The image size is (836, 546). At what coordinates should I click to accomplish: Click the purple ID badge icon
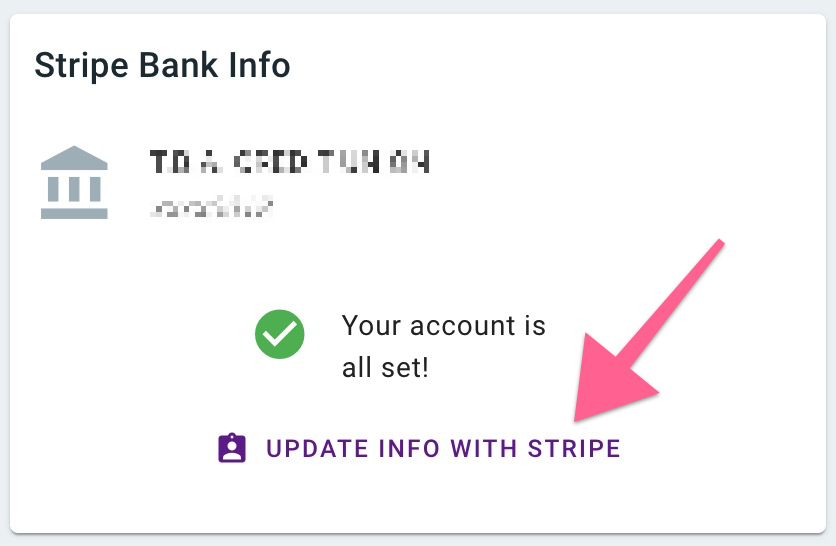tap(232, 448)
